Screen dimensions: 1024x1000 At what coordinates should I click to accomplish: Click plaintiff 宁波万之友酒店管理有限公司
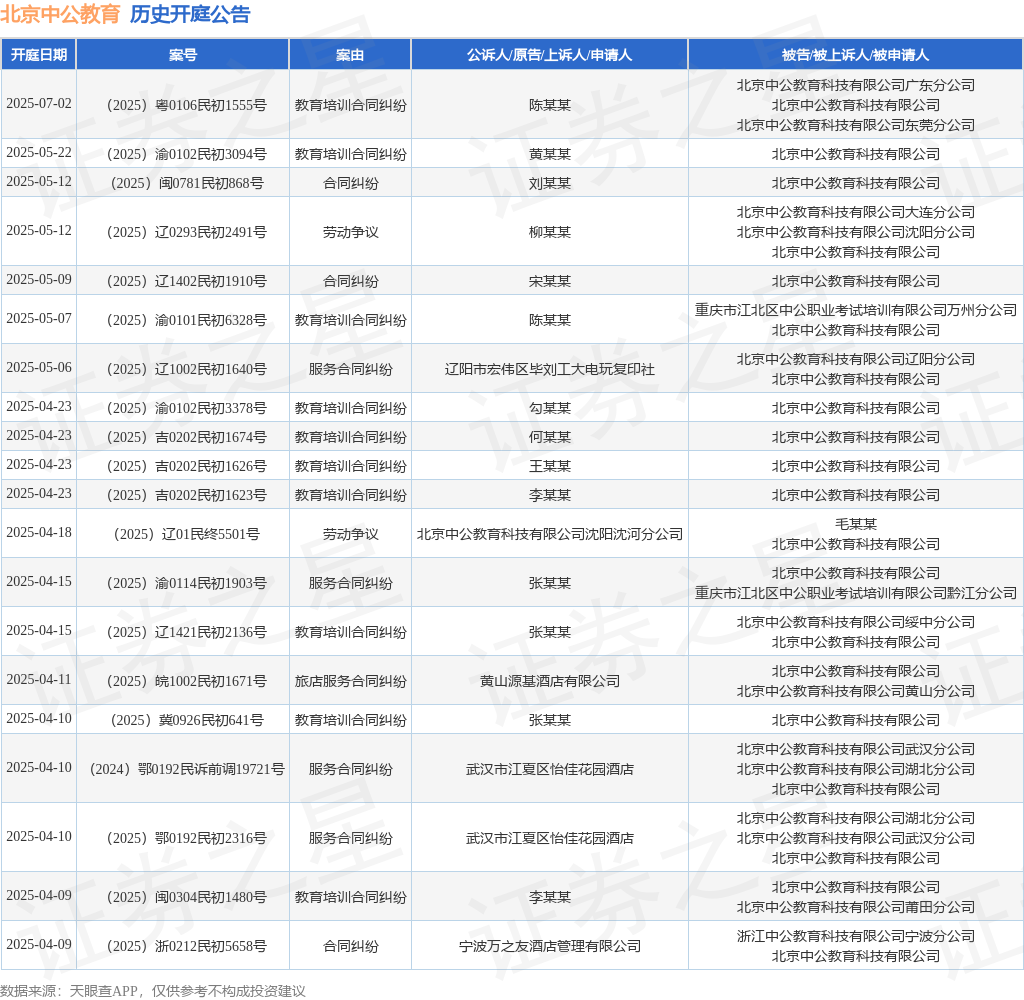550,946
